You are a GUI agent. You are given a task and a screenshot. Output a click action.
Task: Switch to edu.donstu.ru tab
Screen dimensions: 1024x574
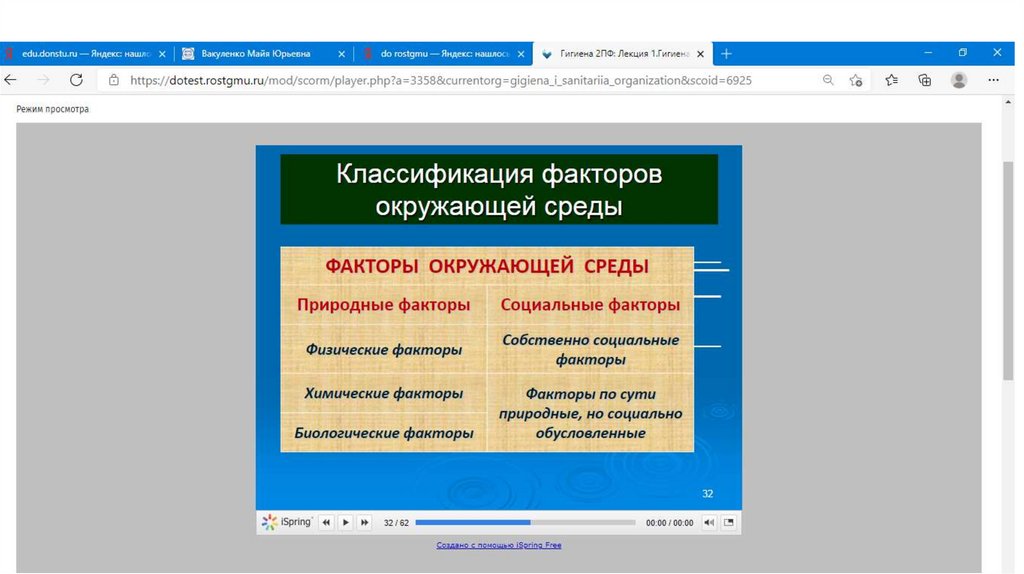coord(85,54)
